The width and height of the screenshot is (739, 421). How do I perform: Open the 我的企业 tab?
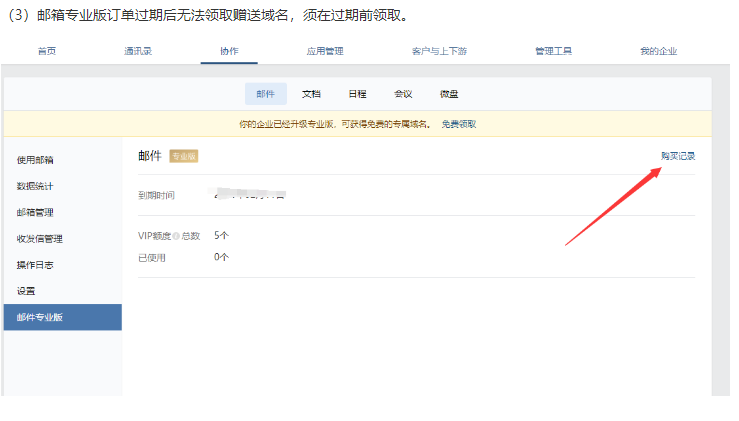point(658,51)
